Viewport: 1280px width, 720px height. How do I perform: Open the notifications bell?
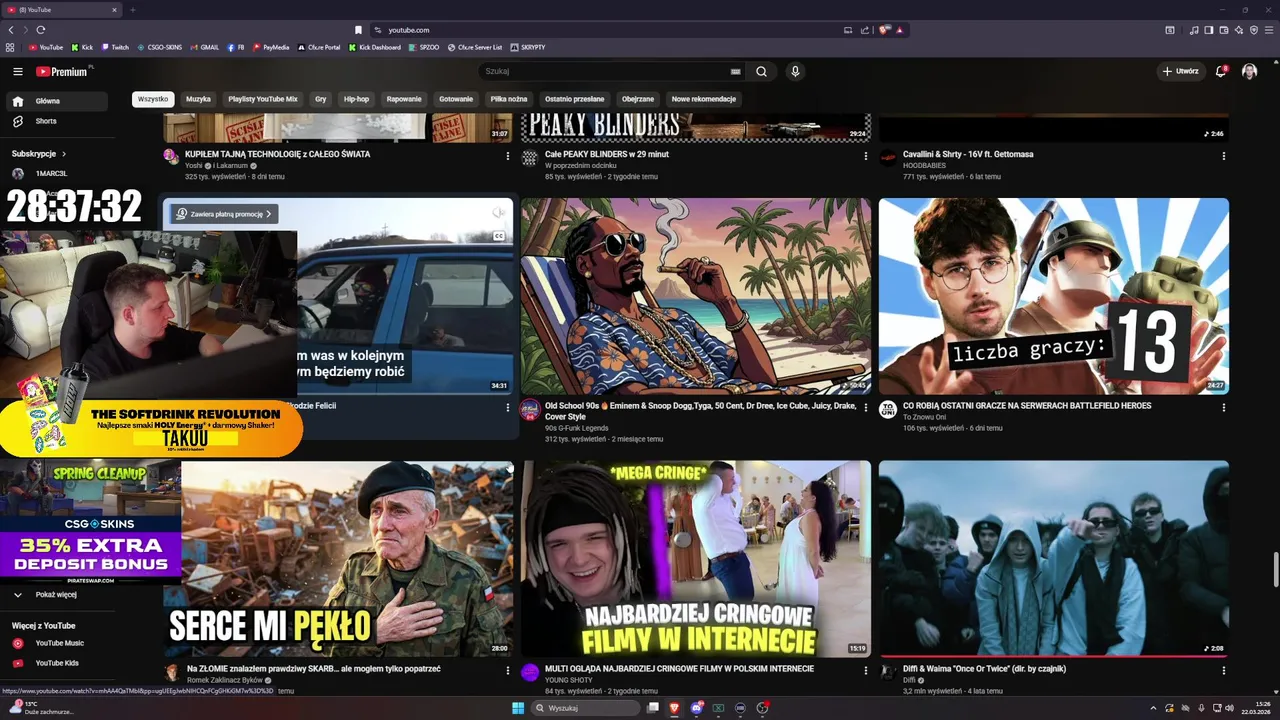(1220, 71)
